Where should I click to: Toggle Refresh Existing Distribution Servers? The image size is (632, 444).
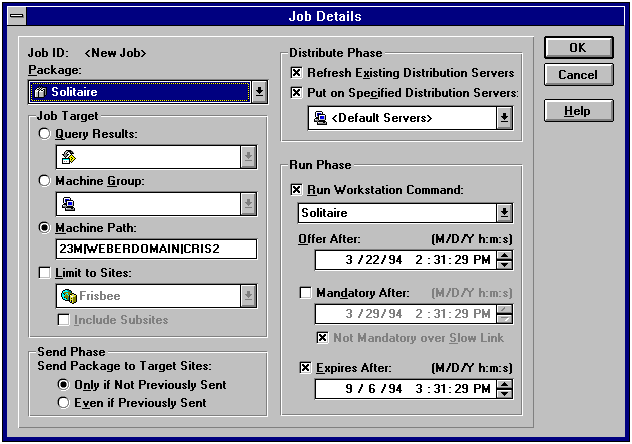296,73
